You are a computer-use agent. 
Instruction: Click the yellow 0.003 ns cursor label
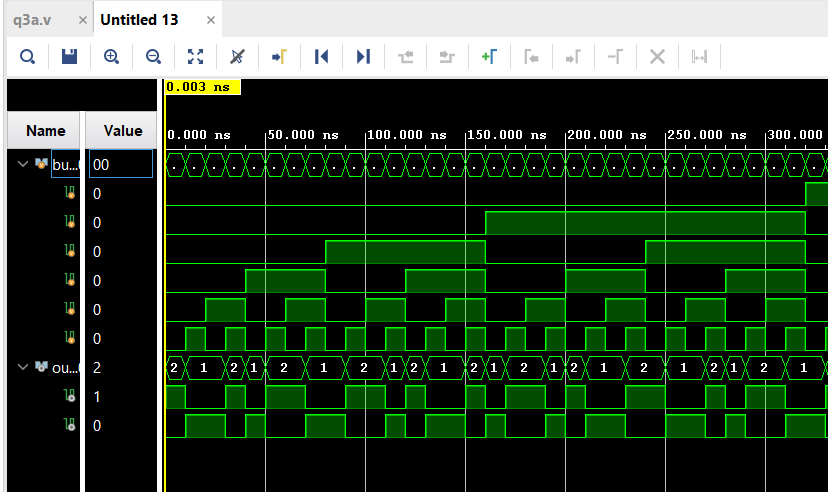click(201, 87)
